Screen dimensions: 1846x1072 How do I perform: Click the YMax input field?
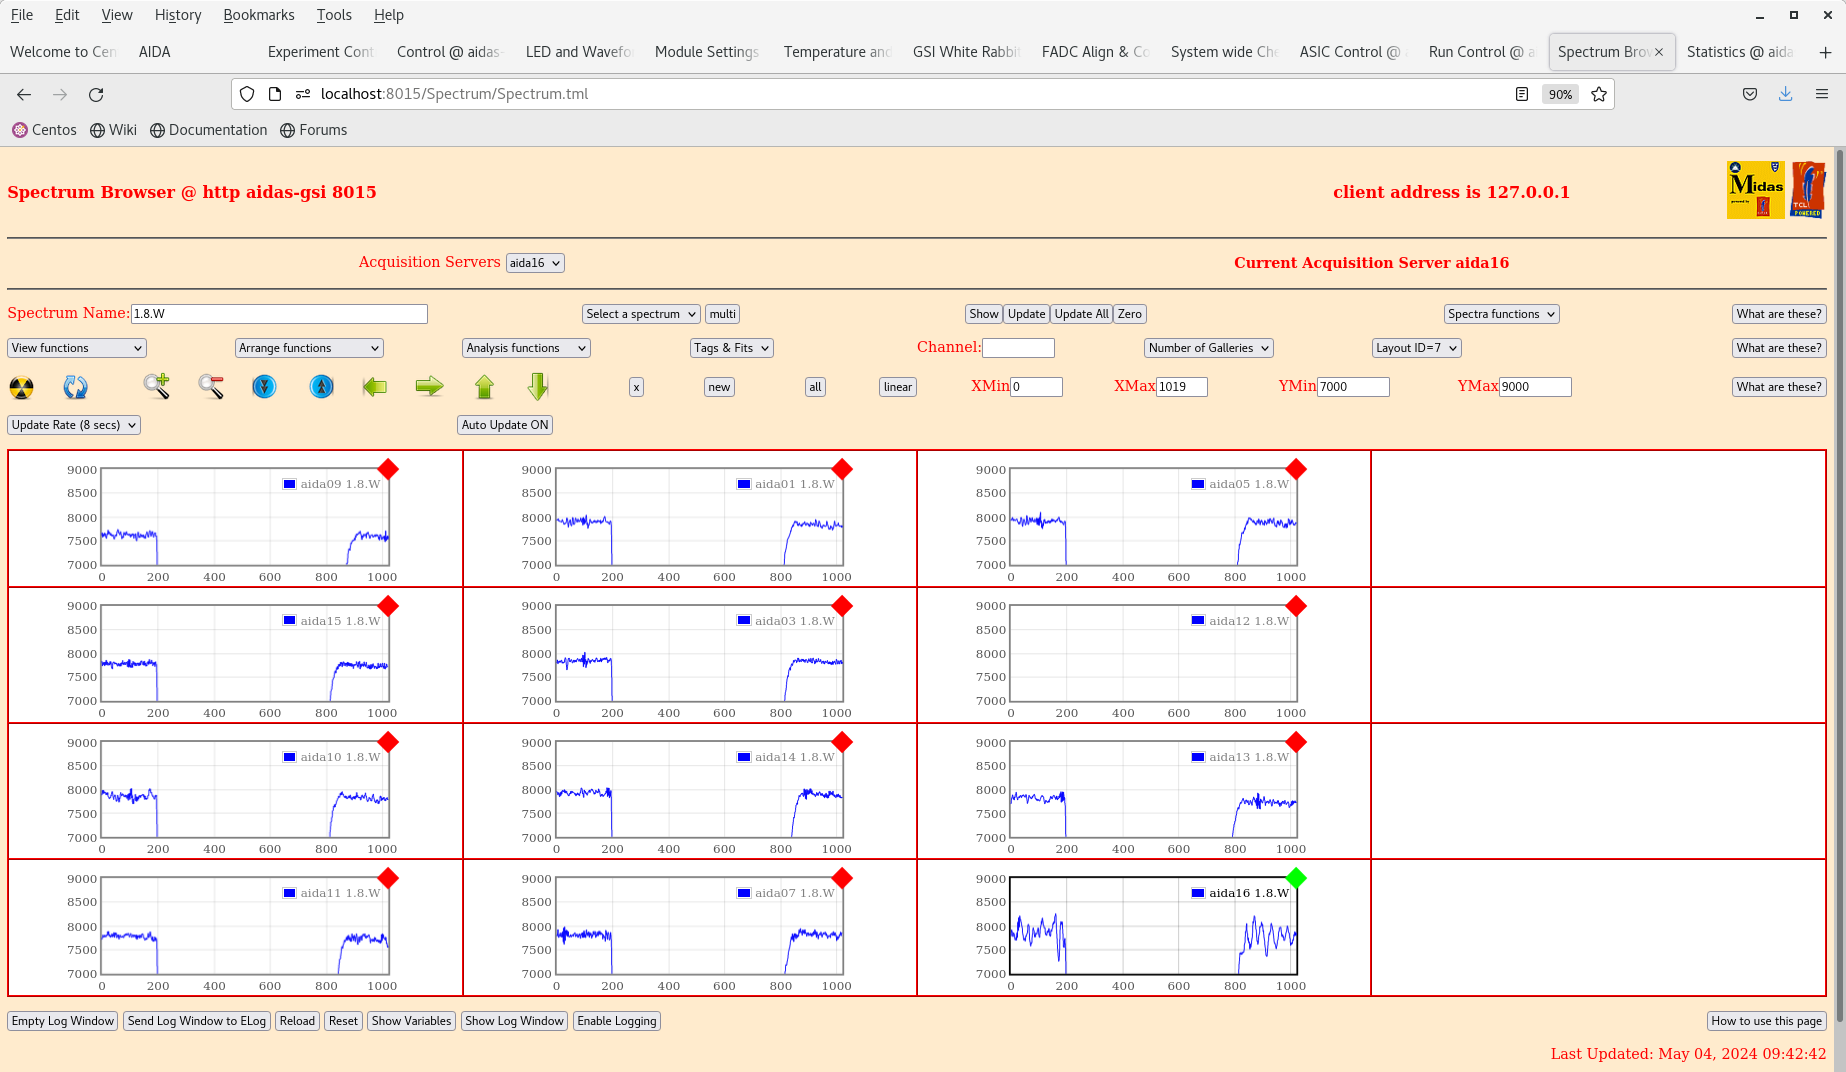click(1535, 387)
